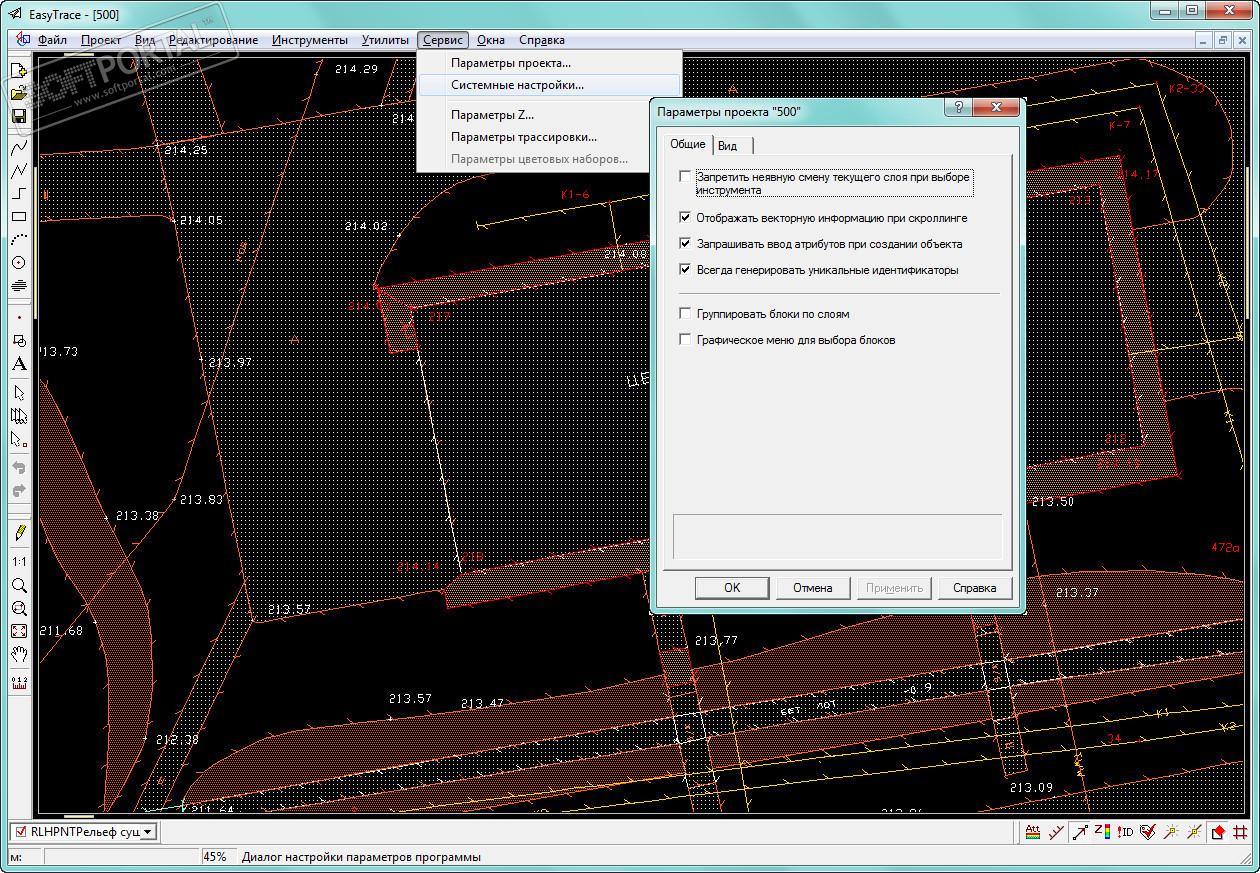Switch to the 'Вид' tab

pyautogui.click(x=728, y=146)
